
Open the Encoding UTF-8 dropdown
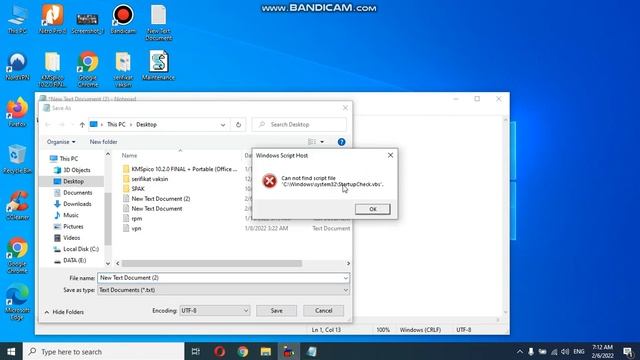215,311
